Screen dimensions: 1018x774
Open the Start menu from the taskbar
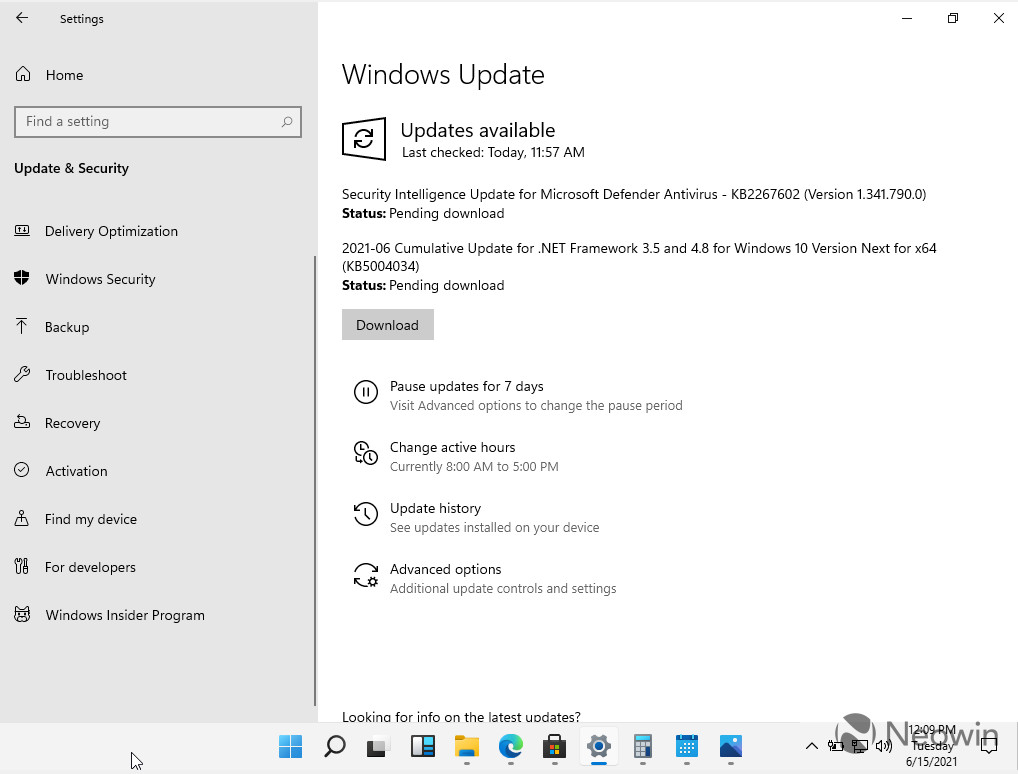[x=291, y=746]
